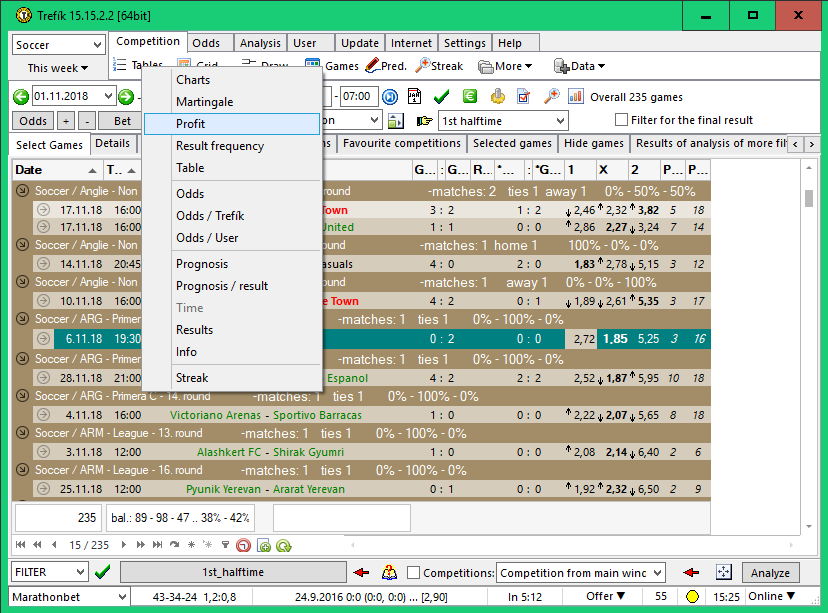This screenshot has height=613, width=828.
Task: Choose Prognosis / result menu entry
Action: [x=222, y=286]
